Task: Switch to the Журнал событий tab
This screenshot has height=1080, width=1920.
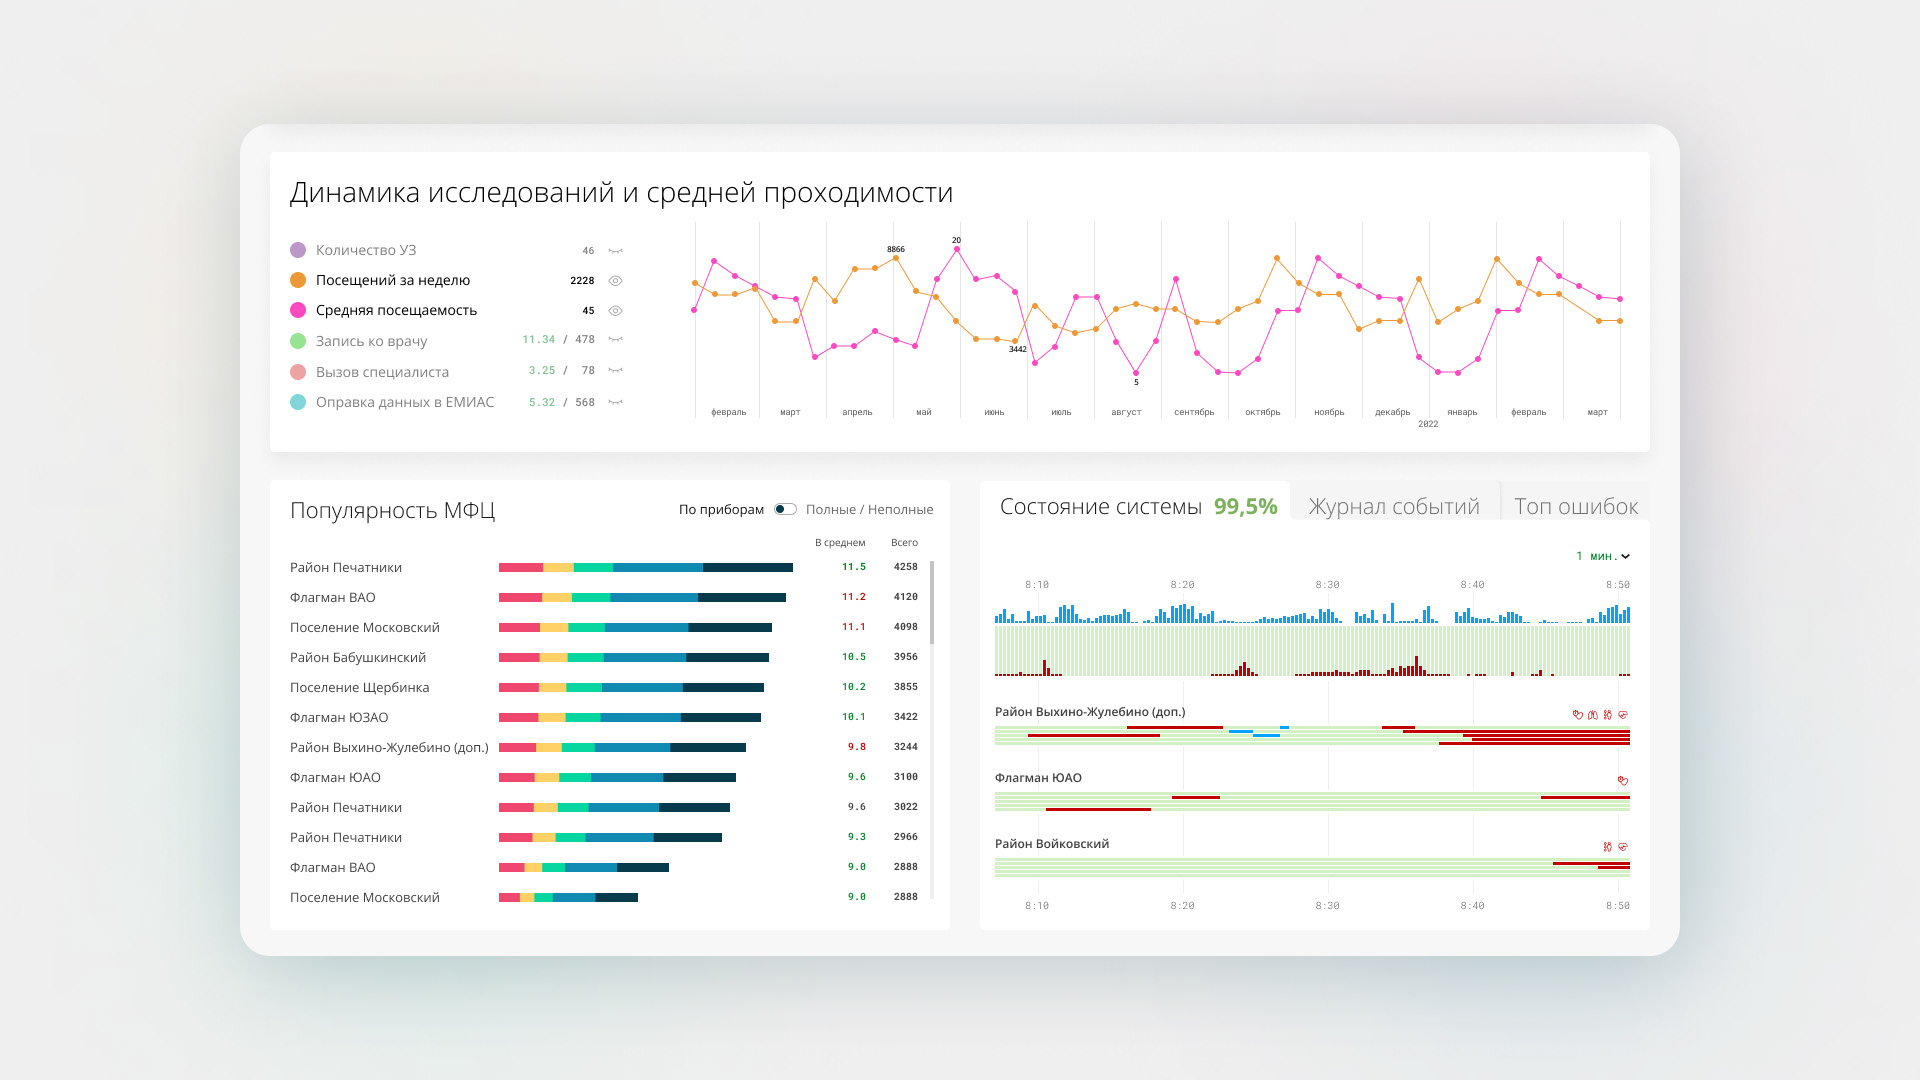Action: 1394,507
